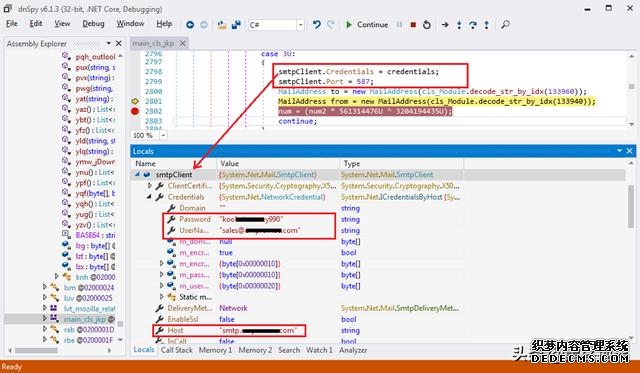Step out of the current method
The height and width of the screenshot is (373, 640).
[x=487, y=25]
